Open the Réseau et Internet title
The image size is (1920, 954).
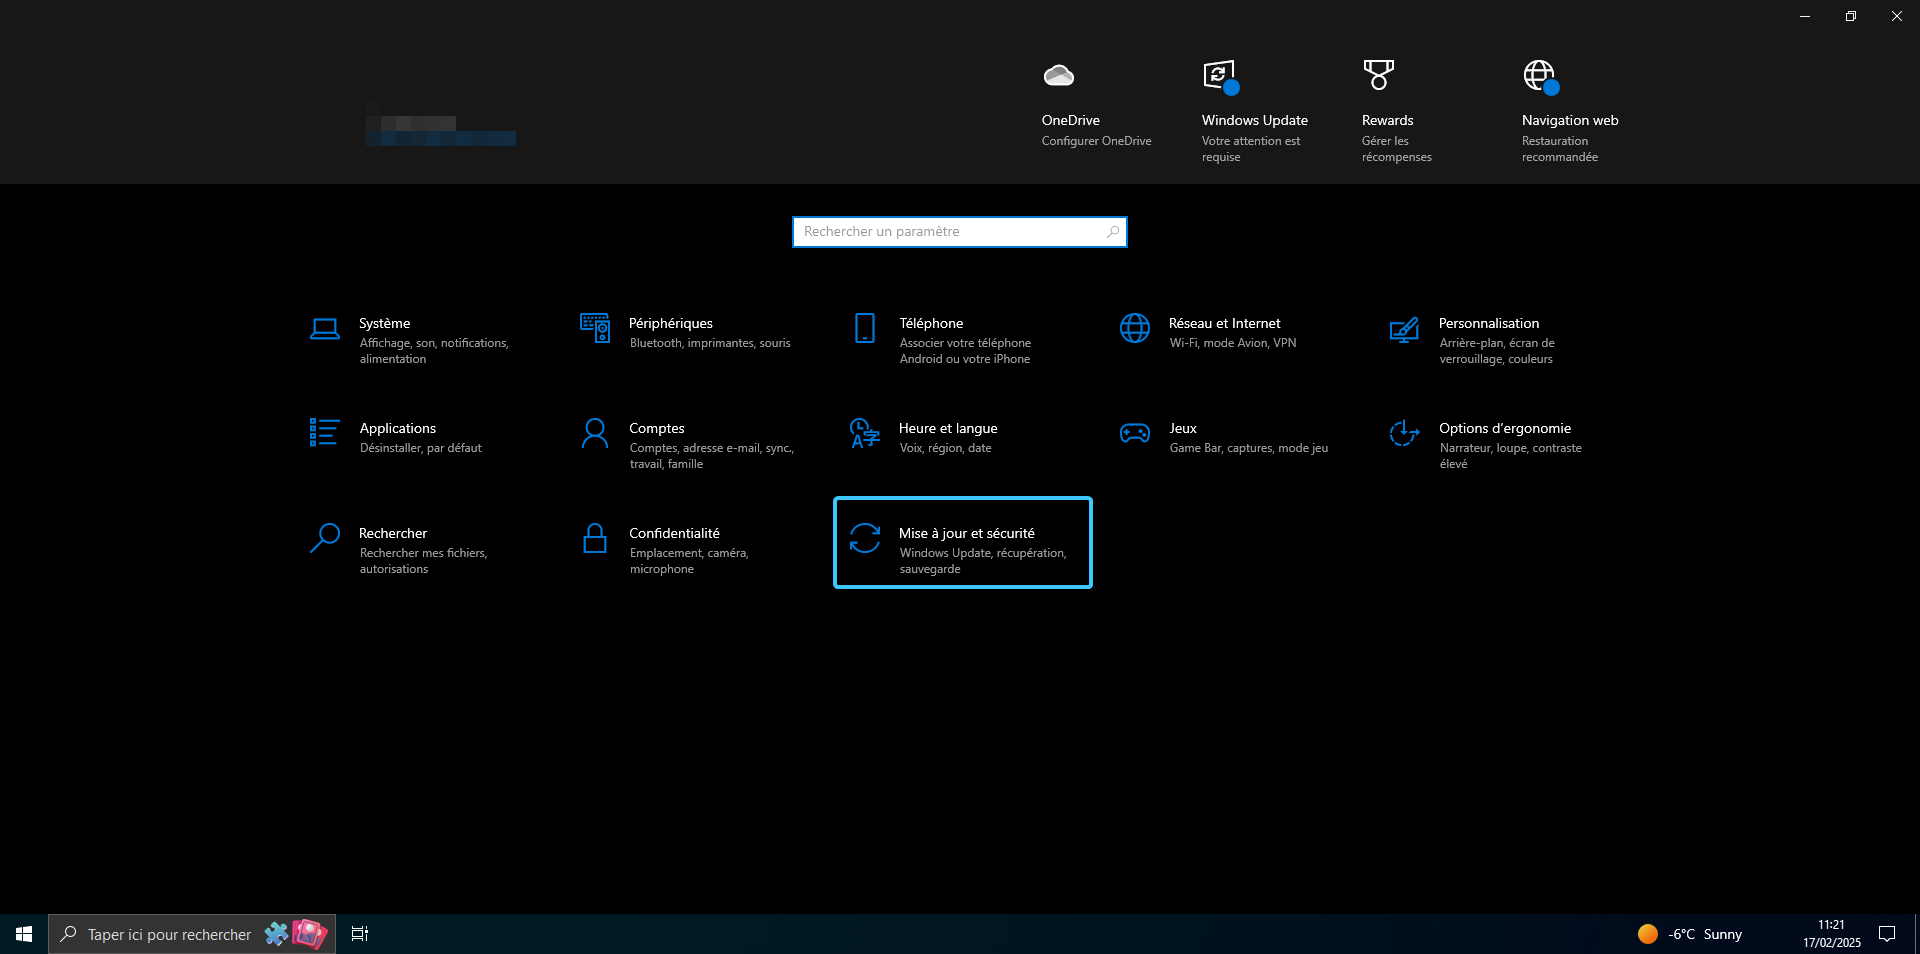[x=1225, y=323]
